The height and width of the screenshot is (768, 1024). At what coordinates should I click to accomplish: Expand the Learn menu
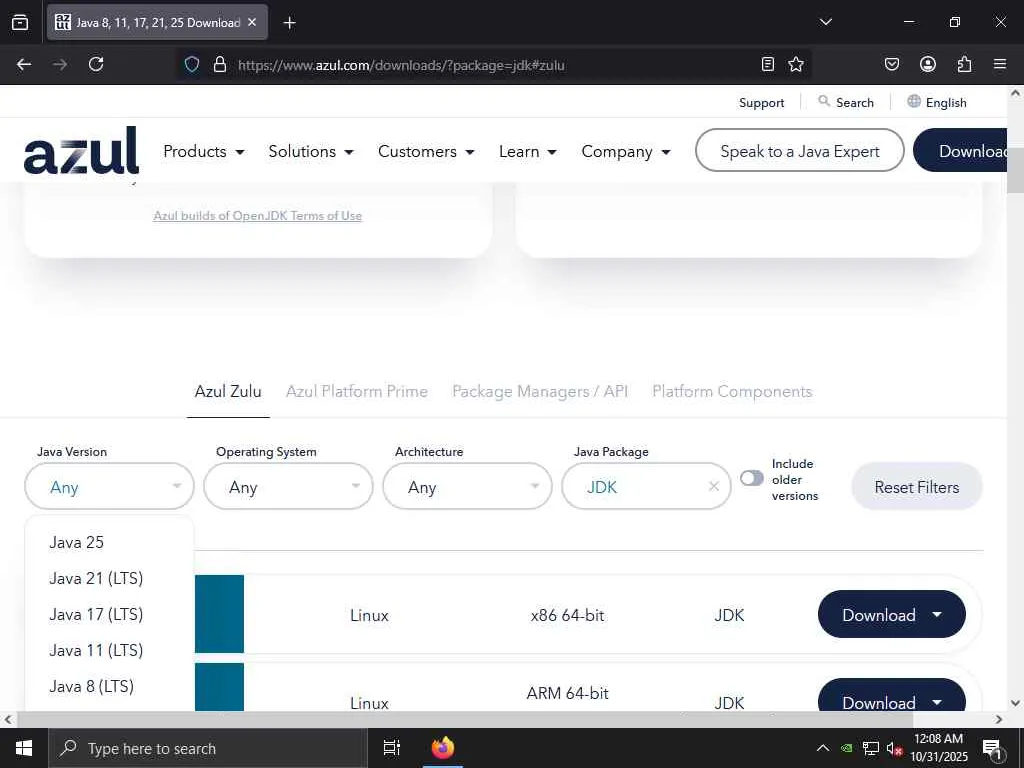pyautogui.click(x=528, y=152)
